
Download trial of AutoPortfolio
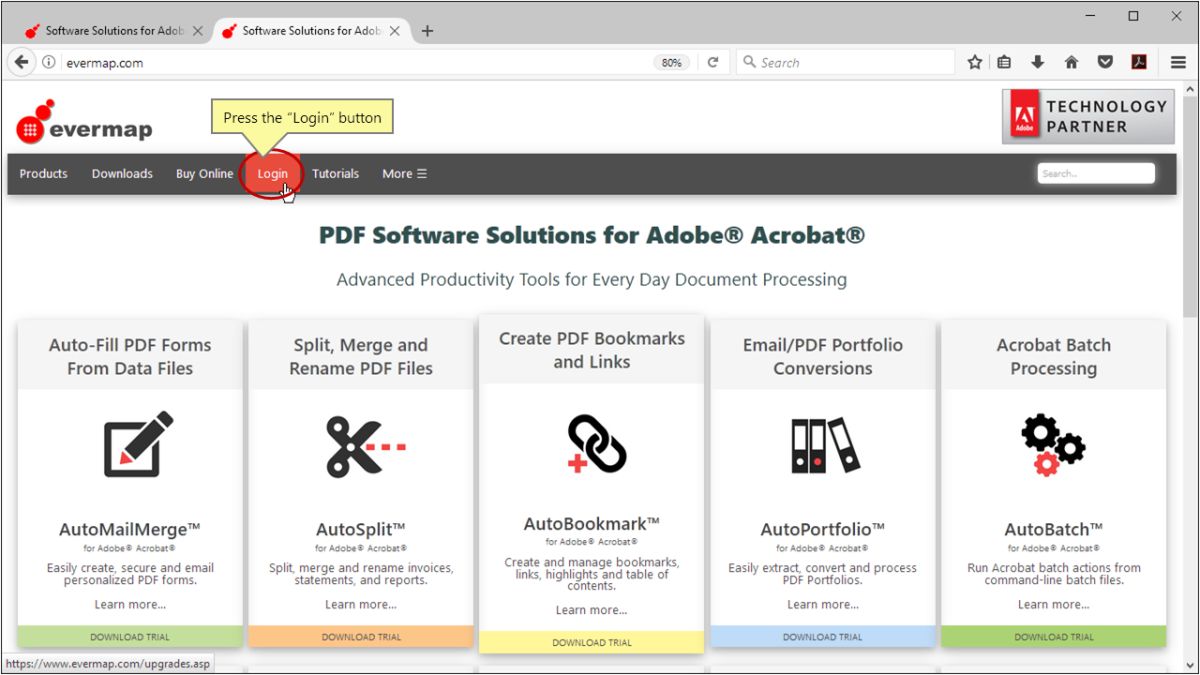click(x=823, y=637)
